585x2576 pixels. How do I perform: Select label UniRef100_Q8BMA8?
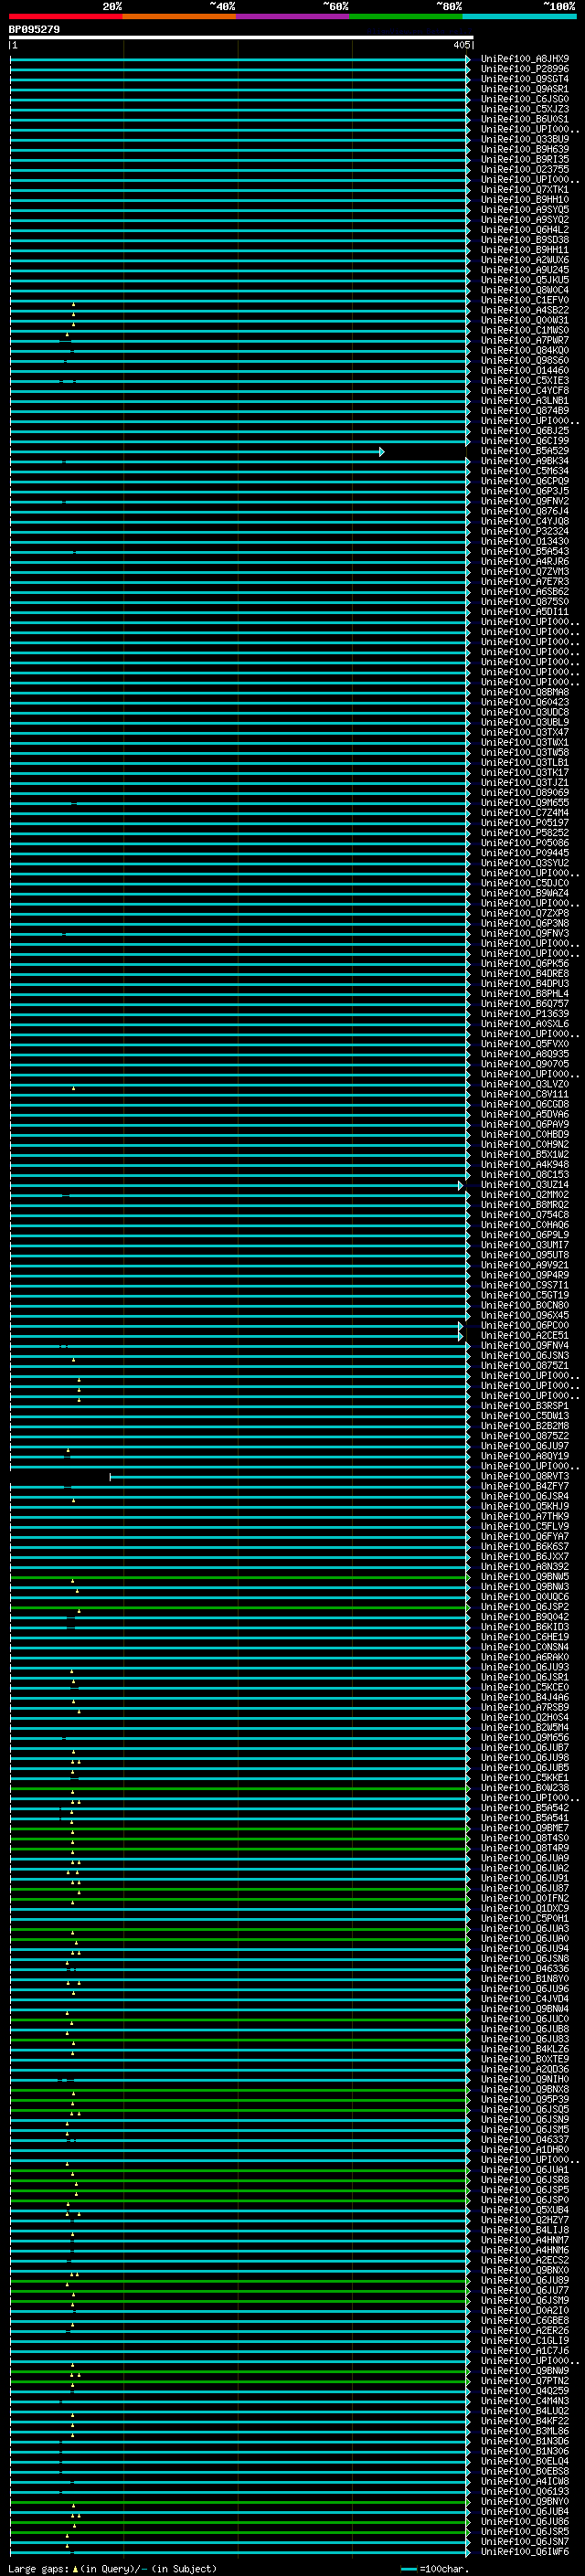525,692
